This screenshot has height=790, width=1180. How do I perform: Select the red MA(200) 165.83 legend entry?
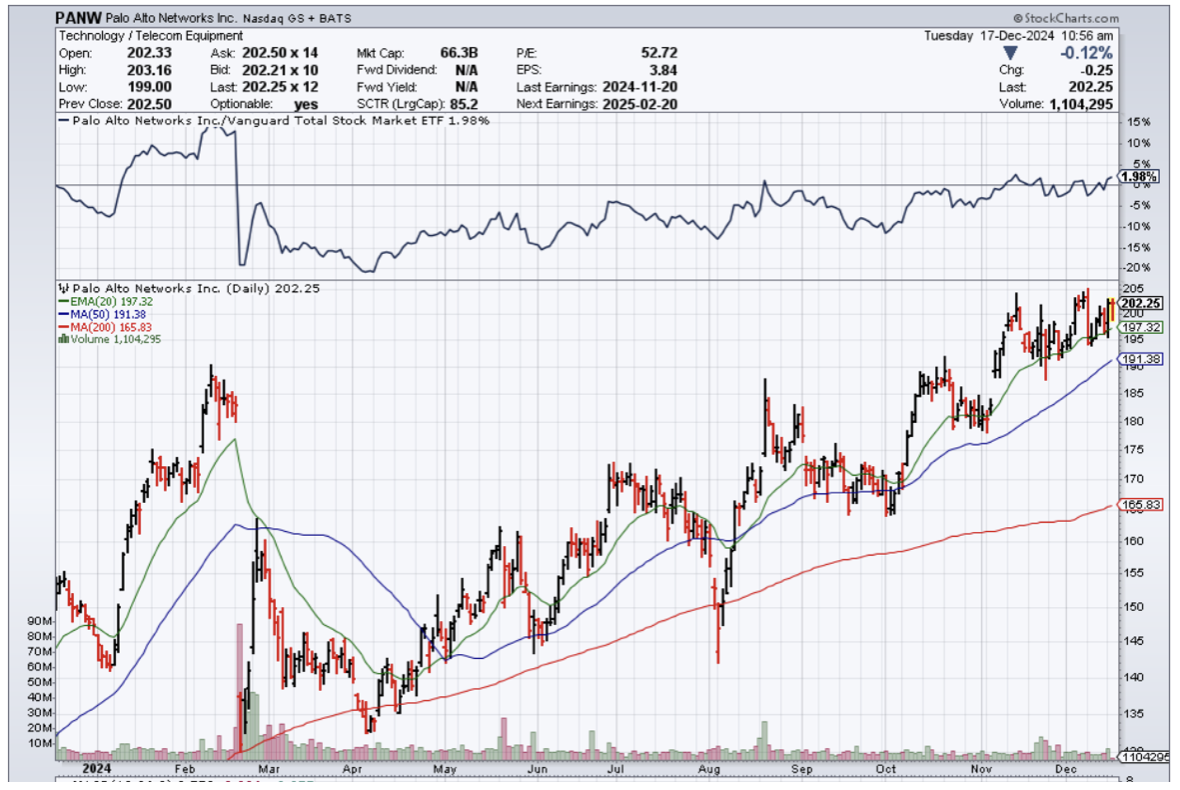click(110, 326)
